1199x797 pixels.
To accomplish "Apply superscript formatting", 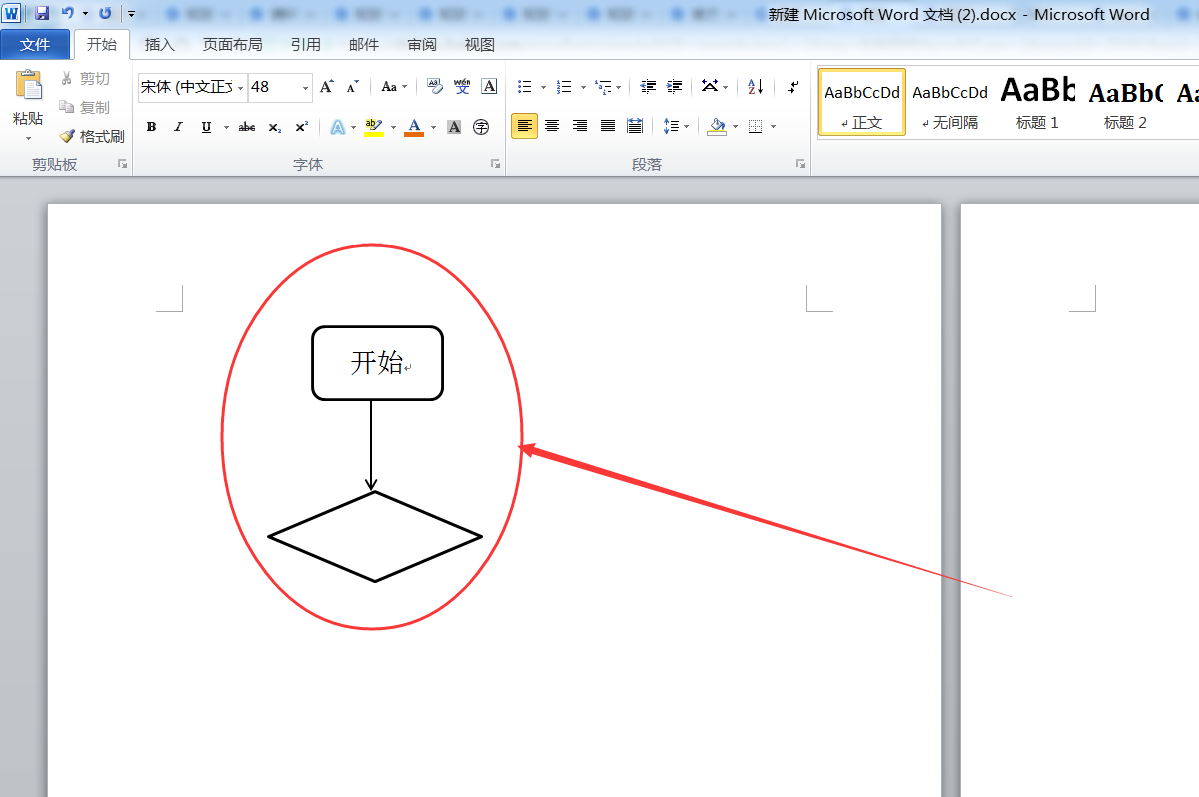I will 301,127.
